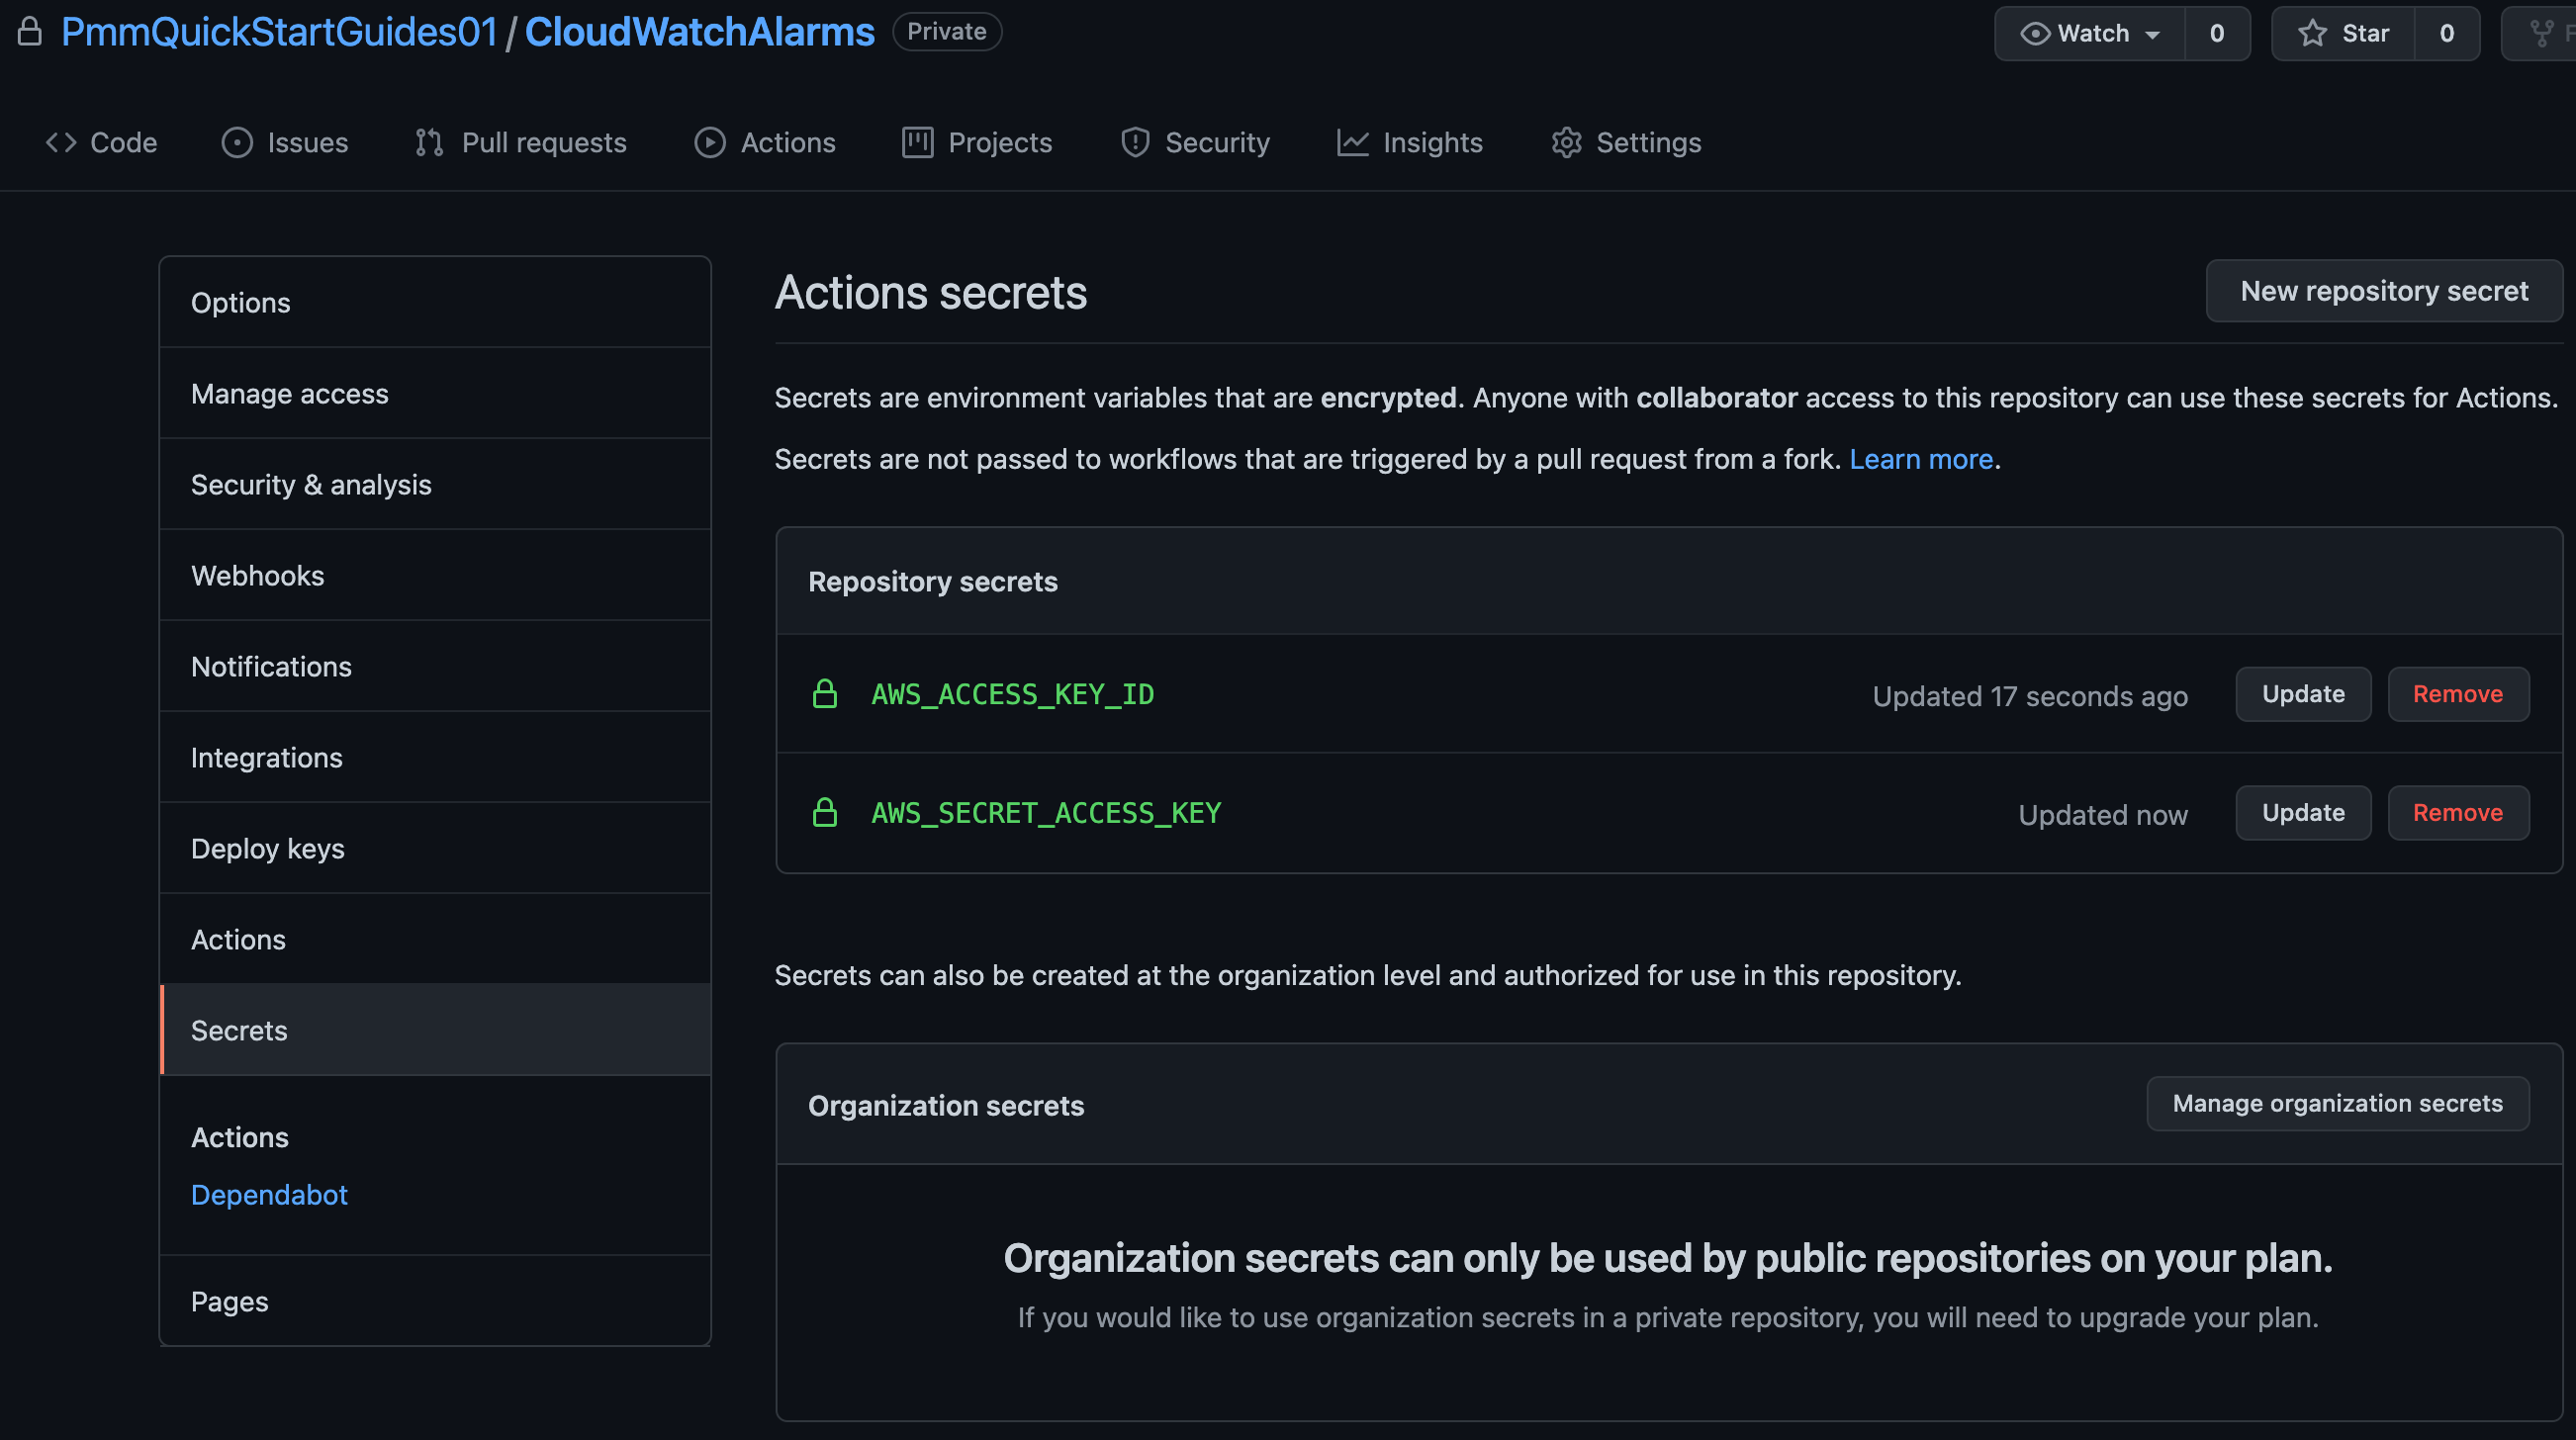2576x1440 pixels.
Task: Expand organization secrets section
Action: coord(945,1102)
